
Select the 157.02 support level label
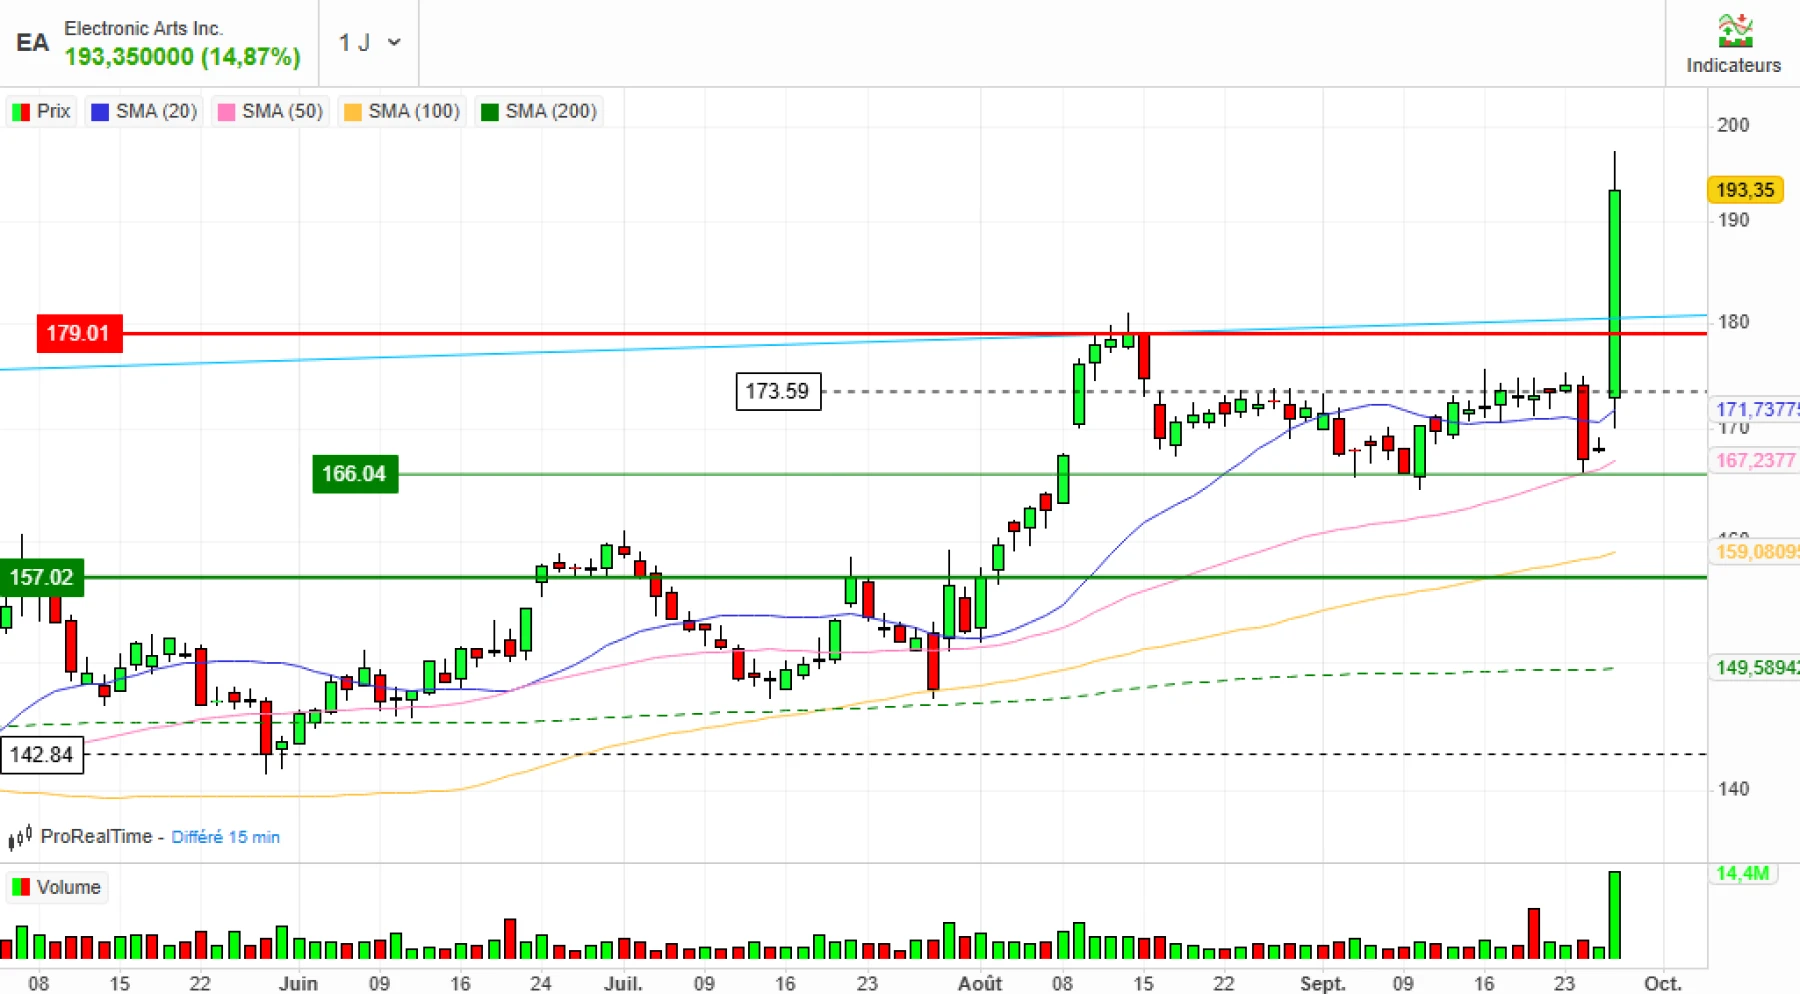[41, 577]
